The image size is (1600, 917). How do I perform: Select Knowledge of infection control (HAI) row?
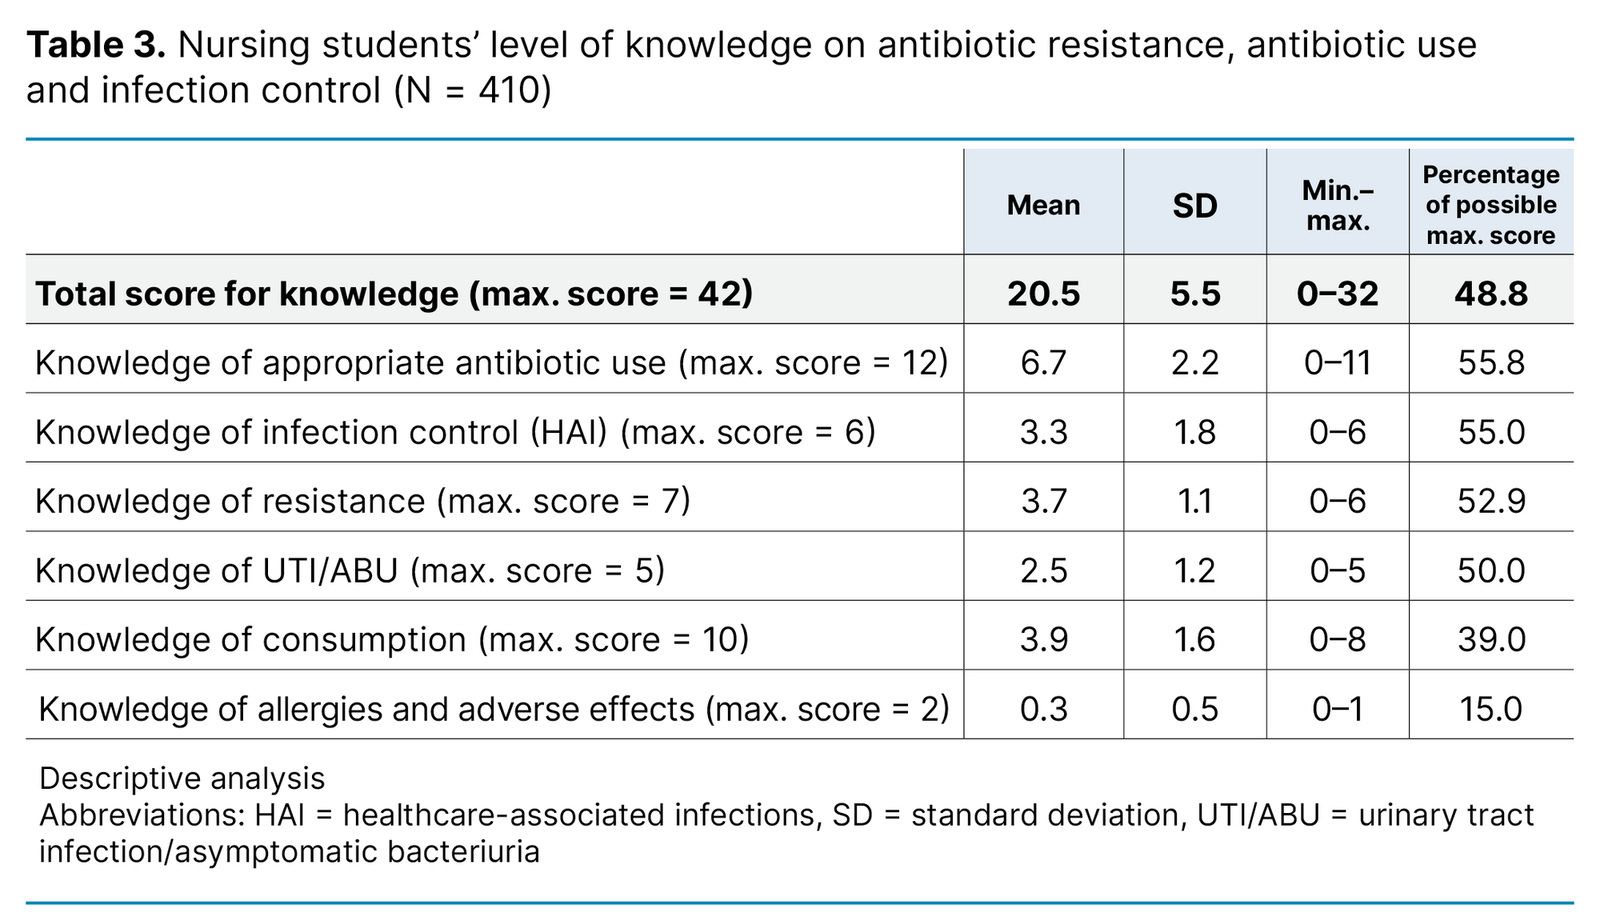point(455,432)
